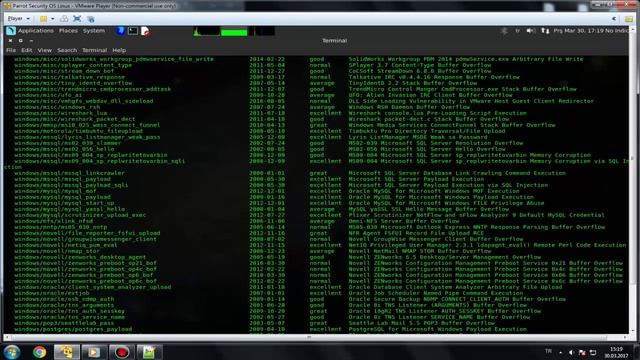Screen dimensions: 640x360
Task: Close the Terminal window with x button
Action: point(10,41)
